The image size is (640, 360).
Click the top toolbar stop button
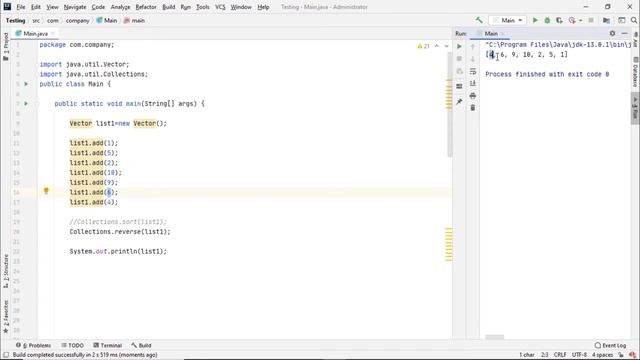591,20
